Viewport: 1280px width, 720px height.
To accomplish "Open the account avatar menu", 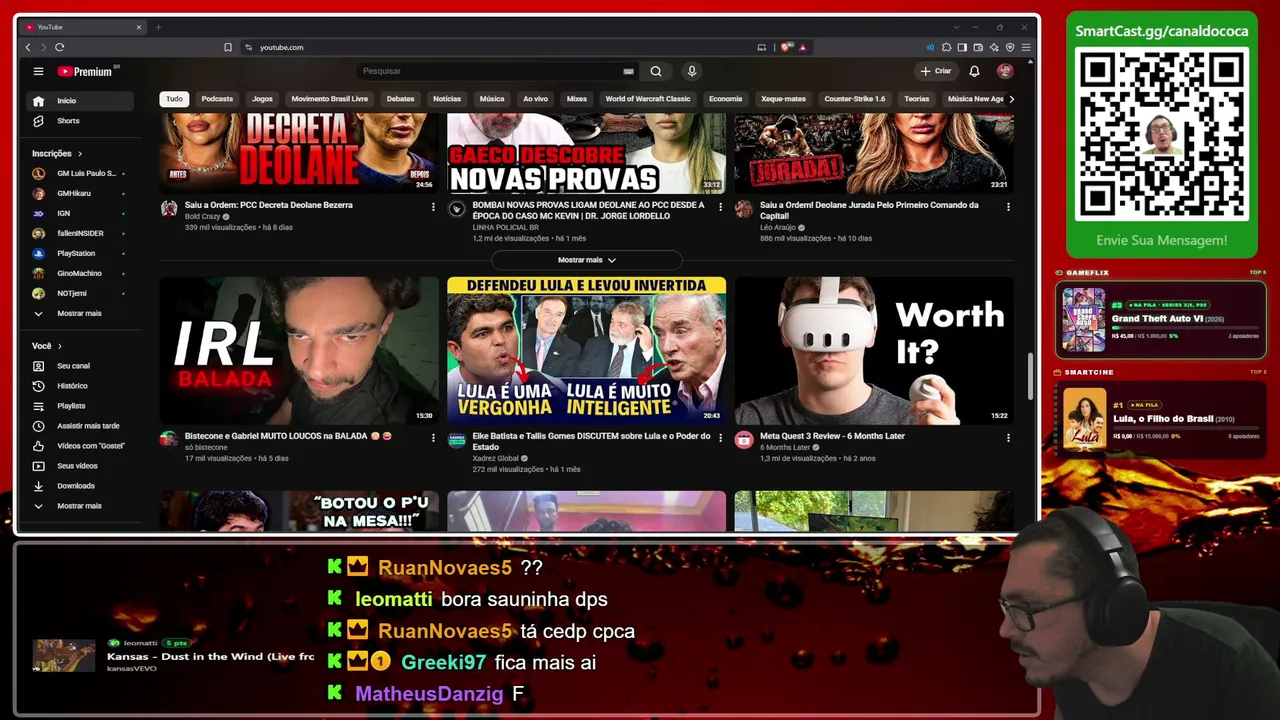I will (x=1005, y=71).
